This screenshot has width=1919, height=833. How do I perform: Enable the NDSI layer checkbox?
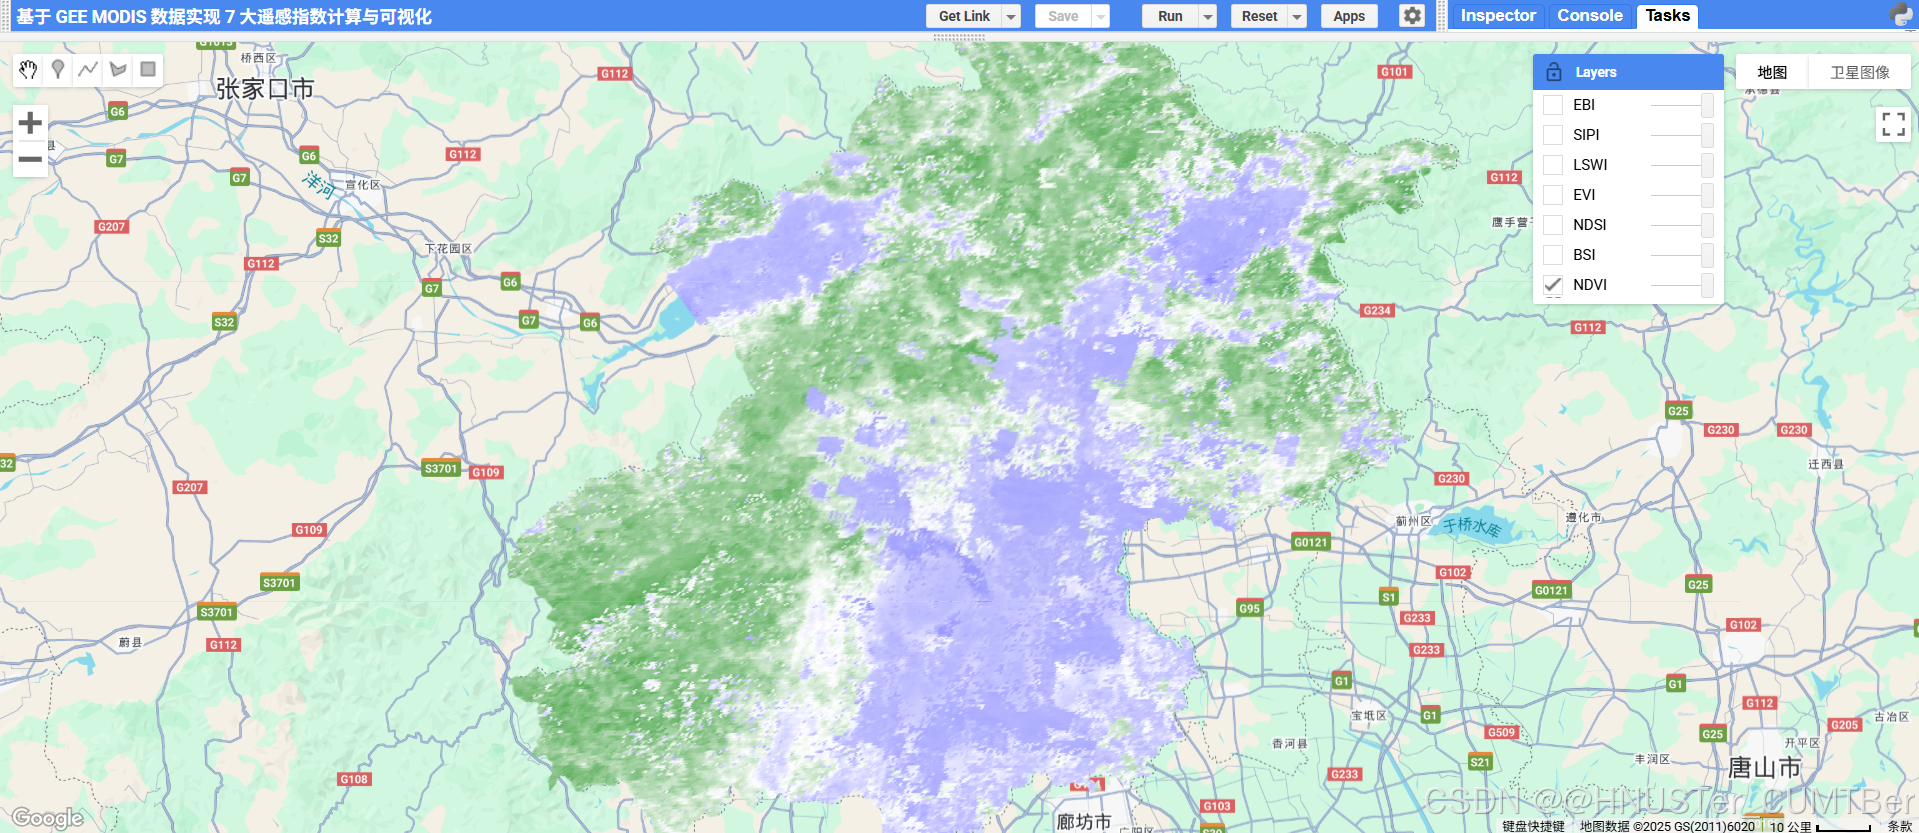click(x=1553, y=225)
